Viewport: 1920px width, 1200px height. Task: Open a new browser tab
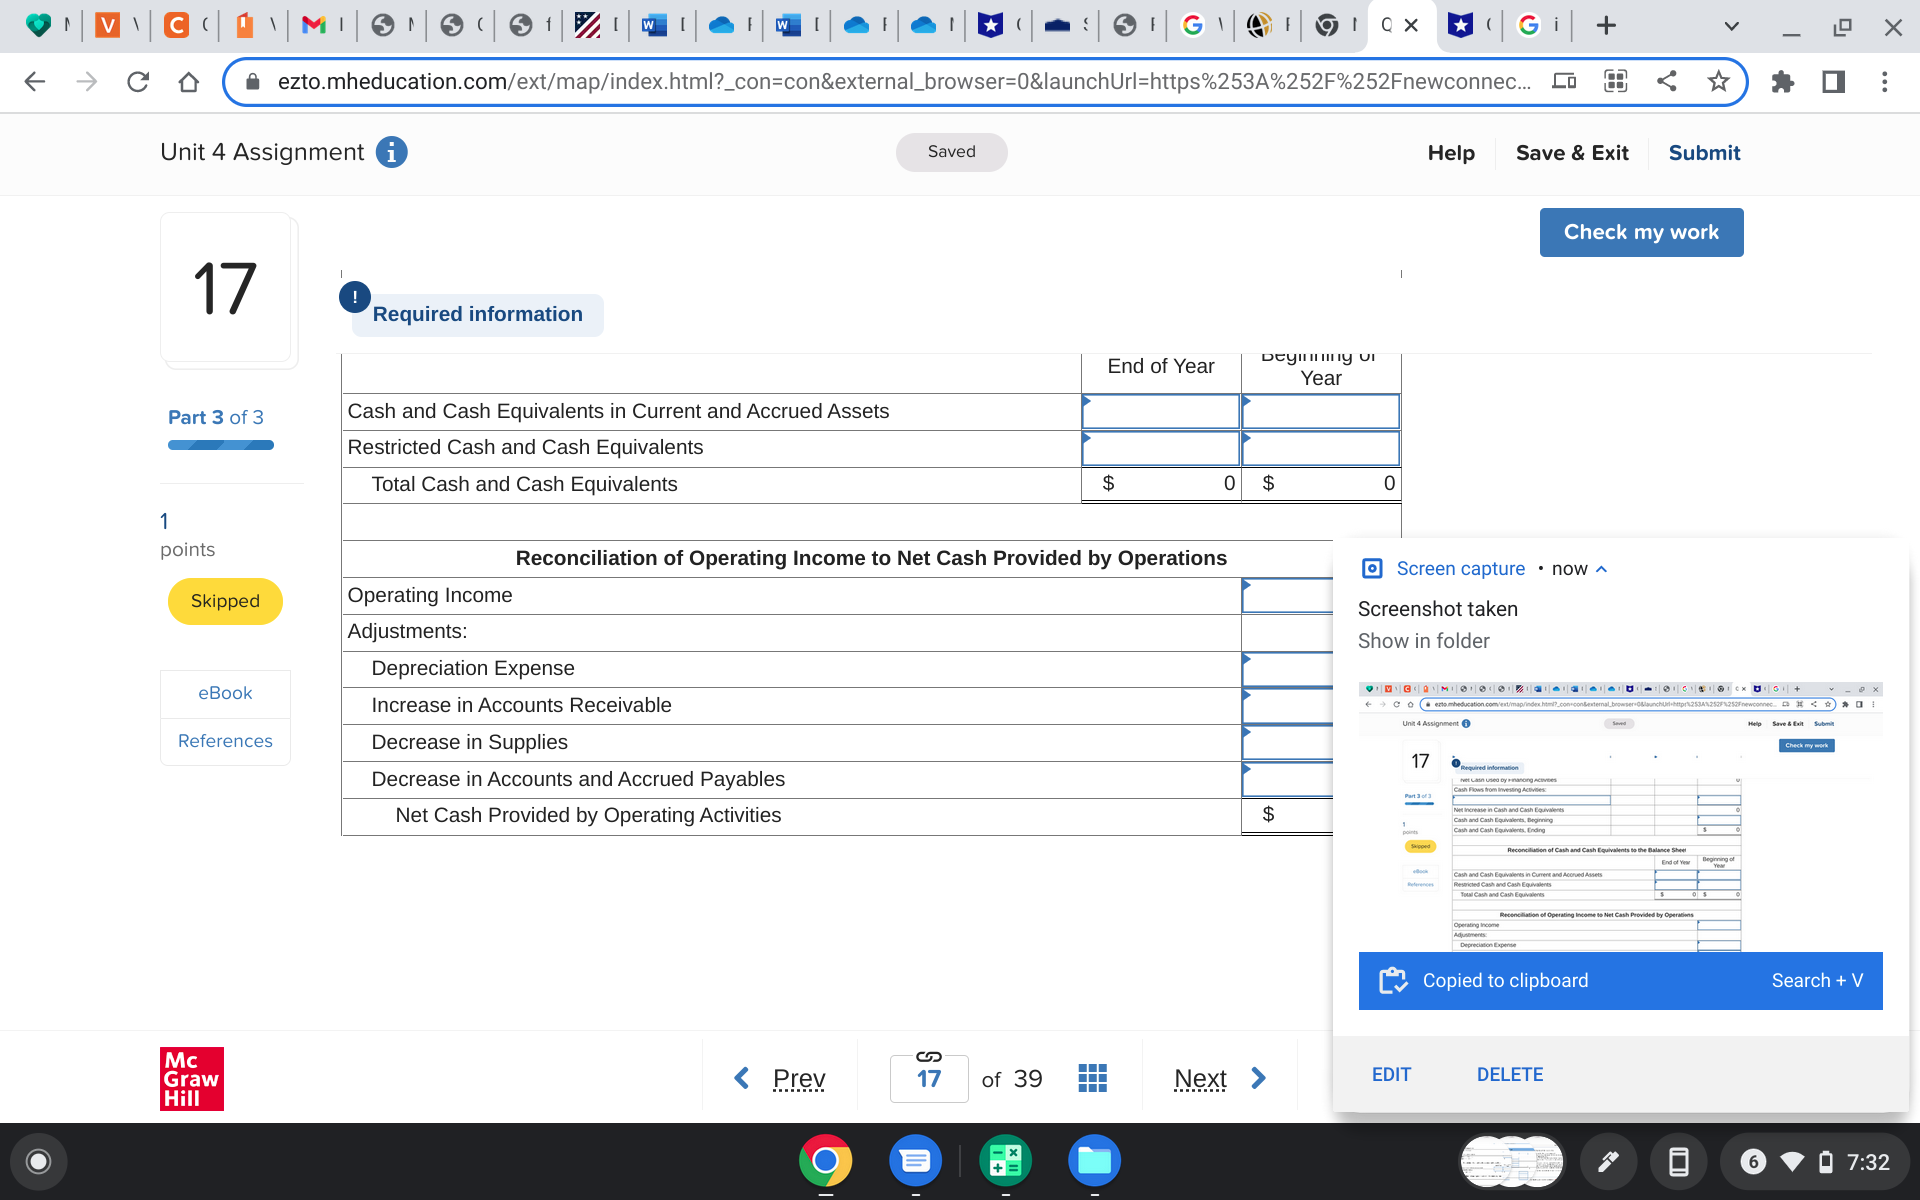pyautogui.click(x=1606, y=26)
